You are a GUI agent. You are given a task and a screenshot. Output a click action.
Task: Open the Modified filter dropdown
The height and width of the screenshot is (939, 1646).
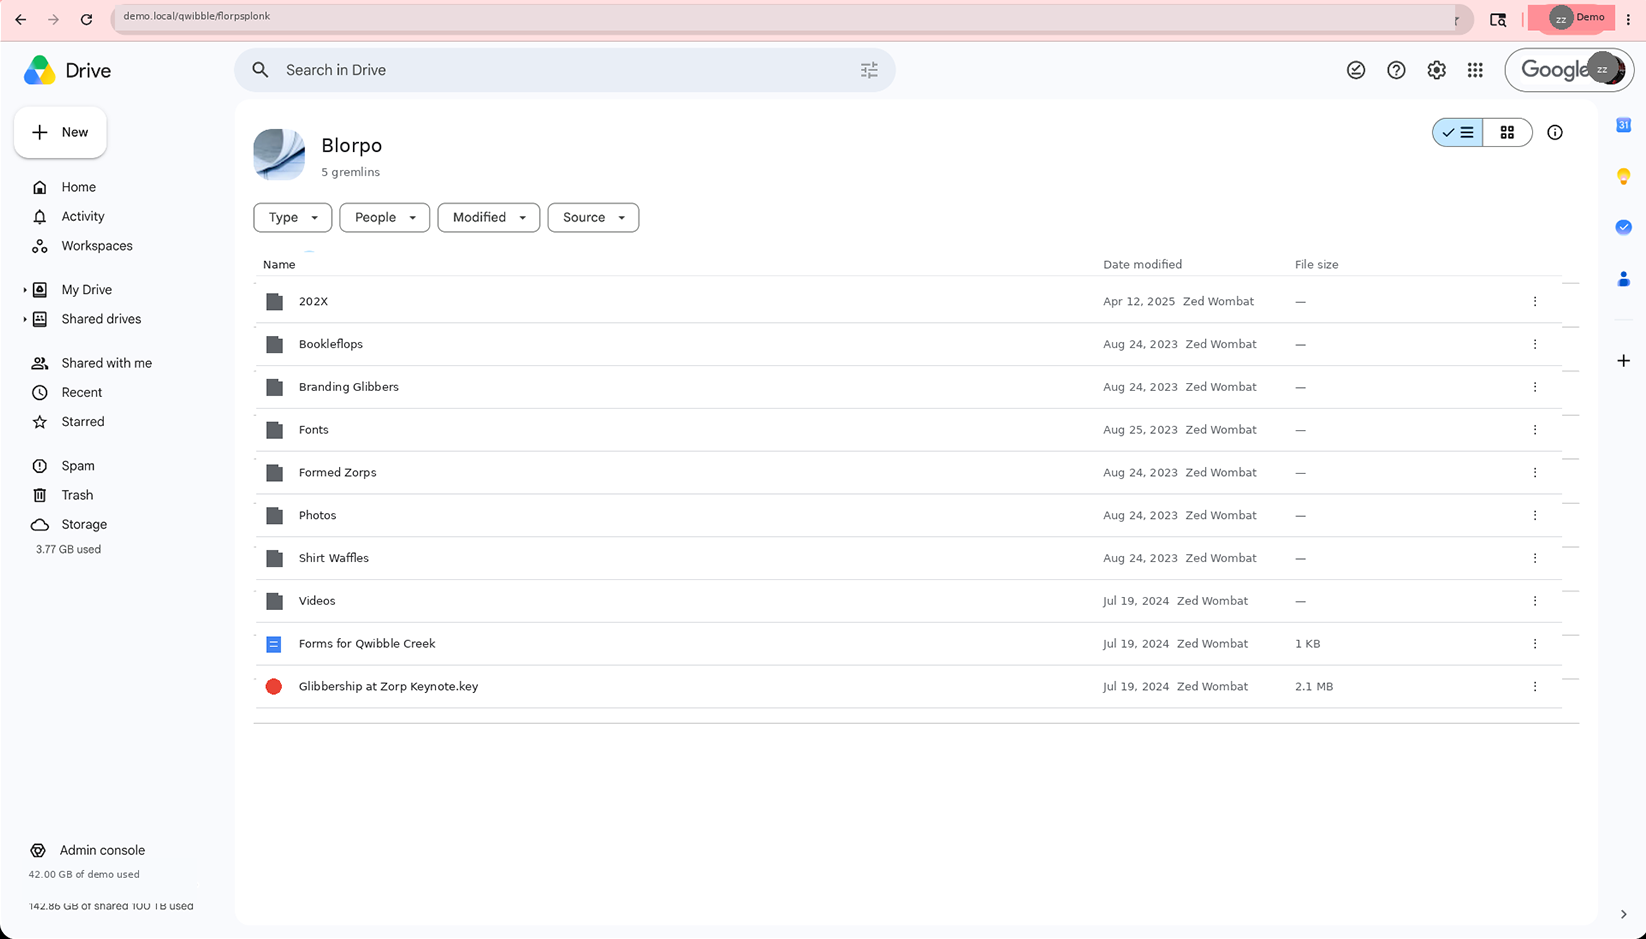pyautogui.click(x=489, y=217)
